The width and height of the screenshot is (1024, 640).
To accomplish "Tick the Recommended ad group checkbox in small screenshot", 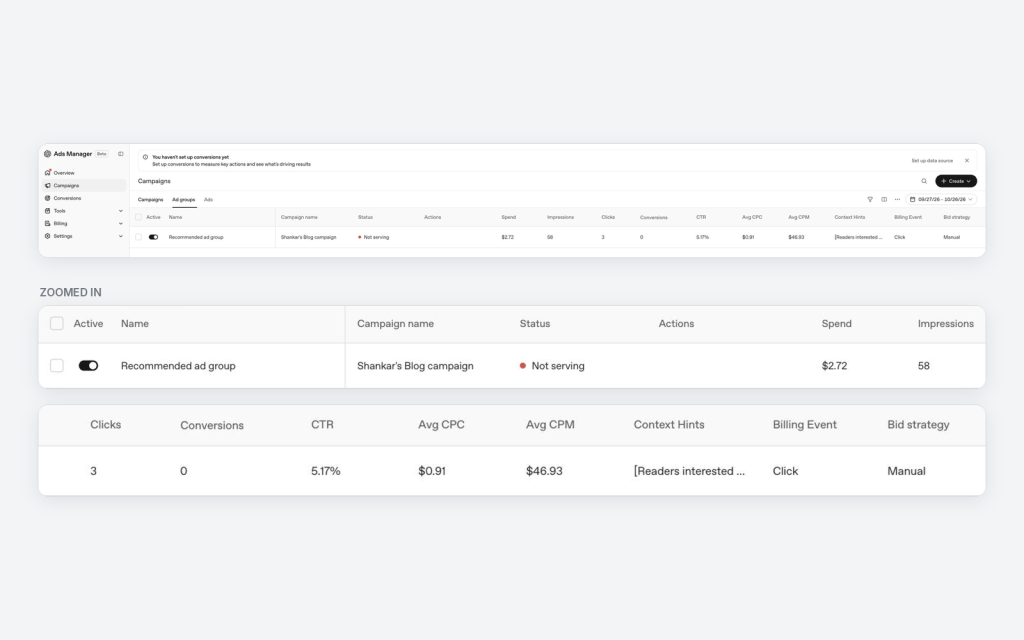I will pyautogui.click(x=138, y=237).
